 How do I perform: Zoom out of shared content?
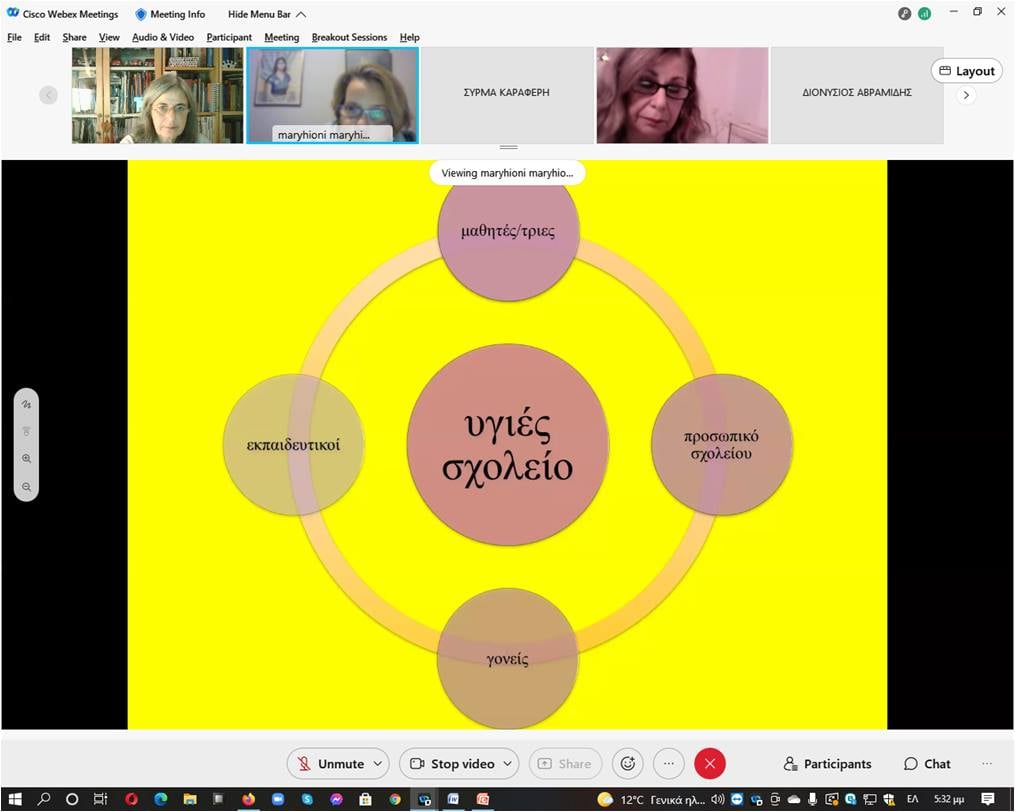pos(27,487)
